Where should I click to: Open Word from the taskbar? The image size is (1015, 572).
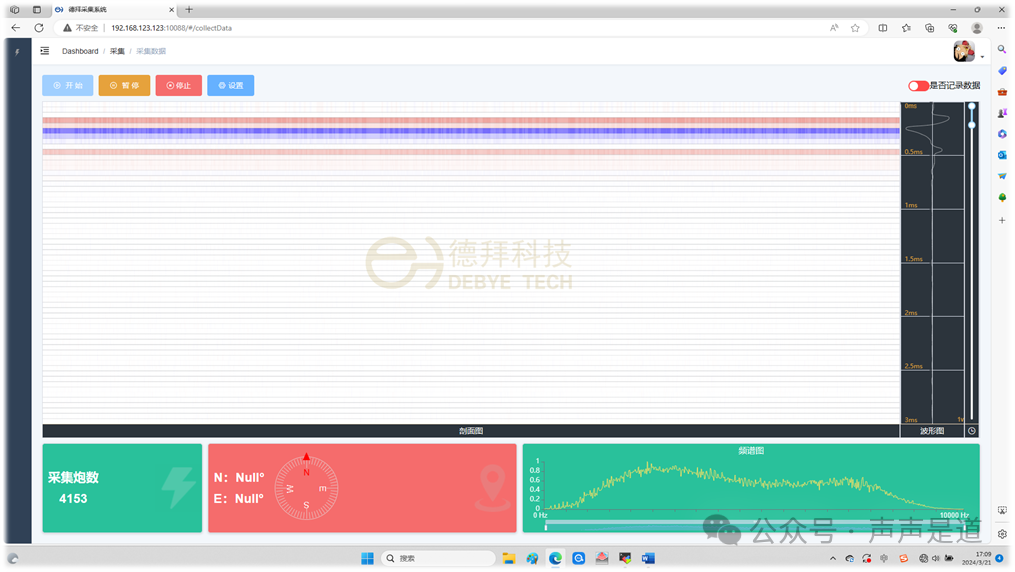tap(649, 558)
